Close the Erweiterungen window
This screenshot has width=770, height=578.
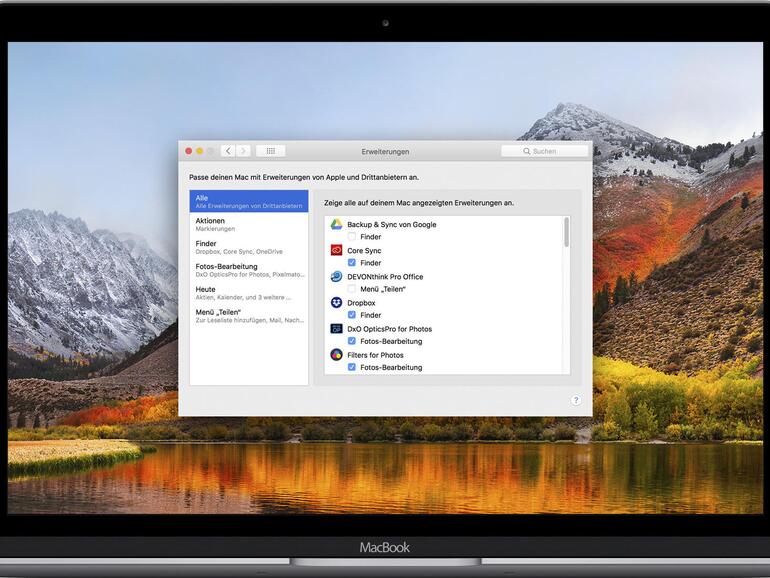point(189,151)
